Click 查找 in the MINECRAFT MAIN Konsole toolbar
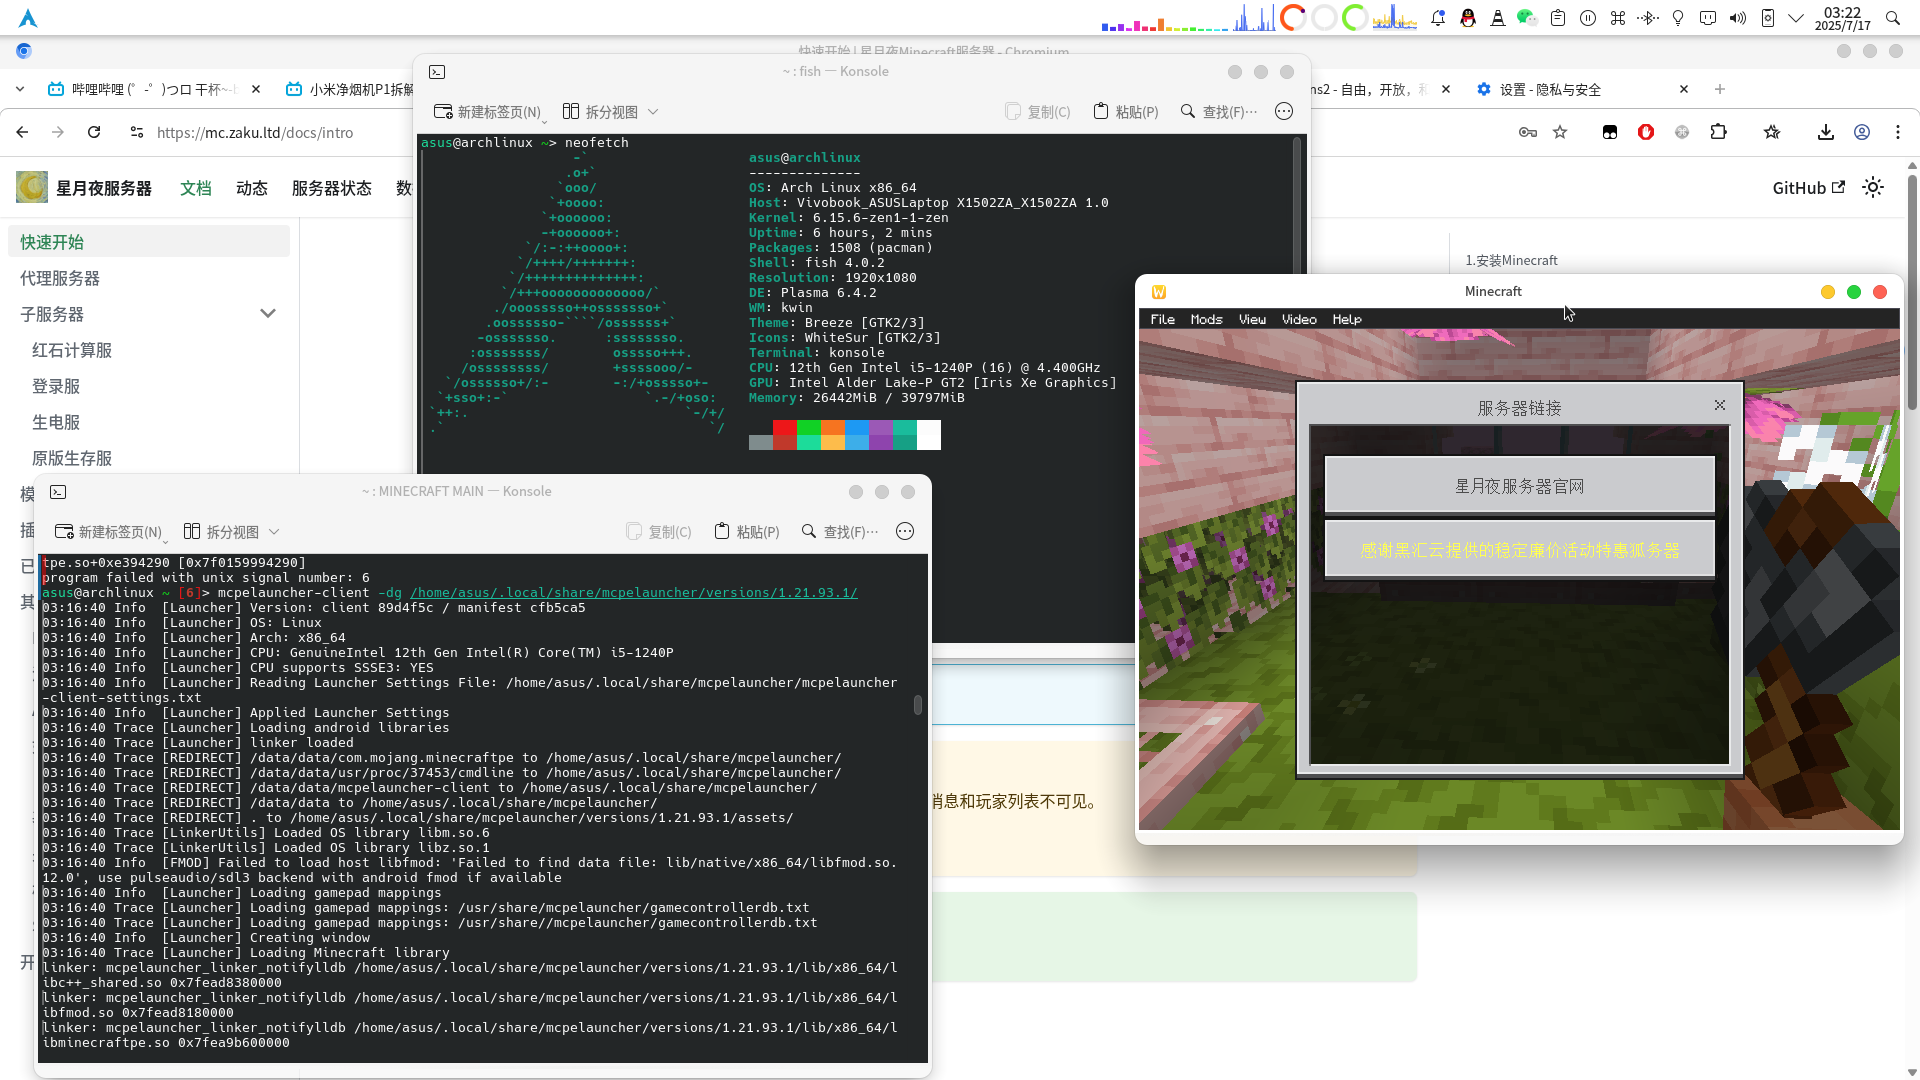This screenshot has width=1920, height=1080. 840,532
